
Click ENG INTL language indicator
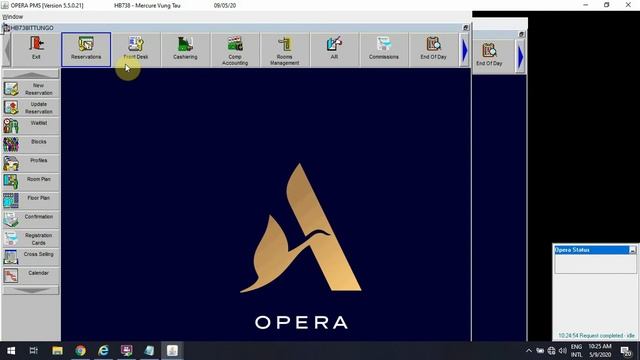click(x=576, y=351)
